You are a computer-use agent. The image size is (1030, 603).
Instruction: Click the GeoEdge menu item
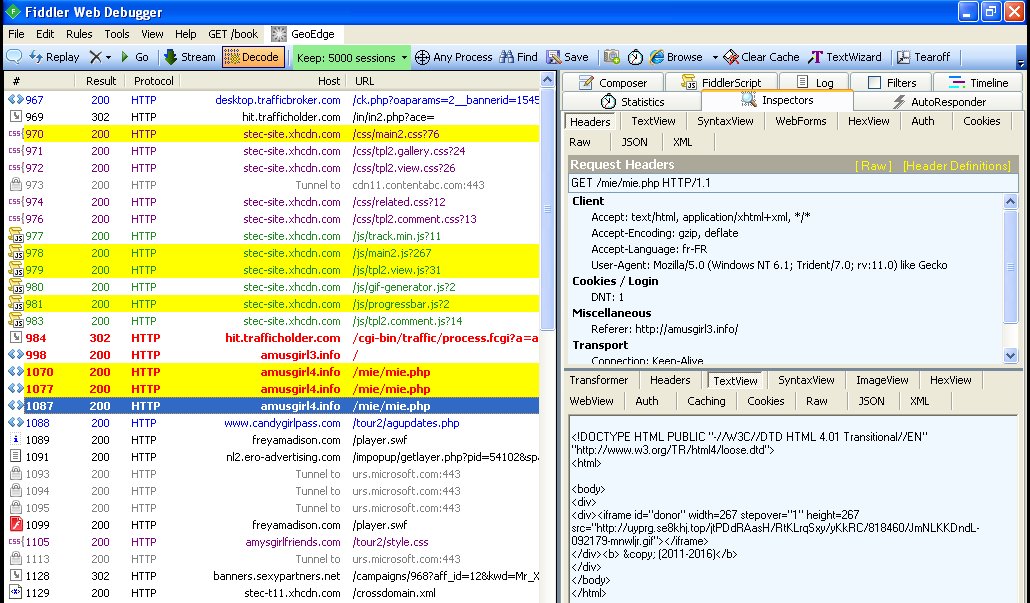(303, 34)
